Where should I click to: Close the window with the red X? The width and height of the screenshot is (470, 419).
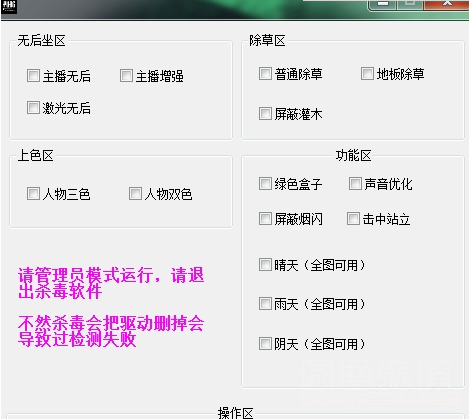447,5
